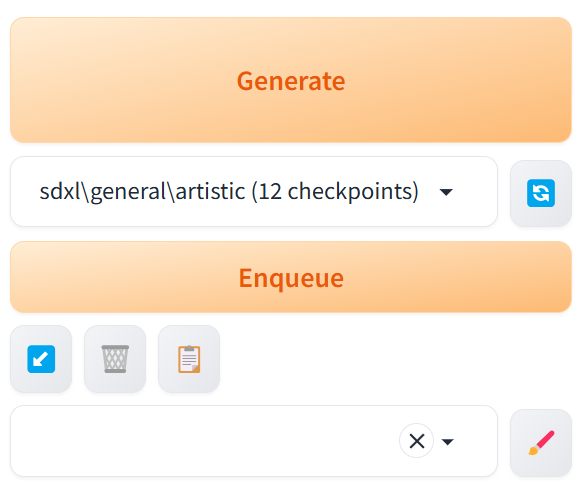Reload checkpoints using the blue sync icon
The image size is (583, 490).
[x=541, y=193]
